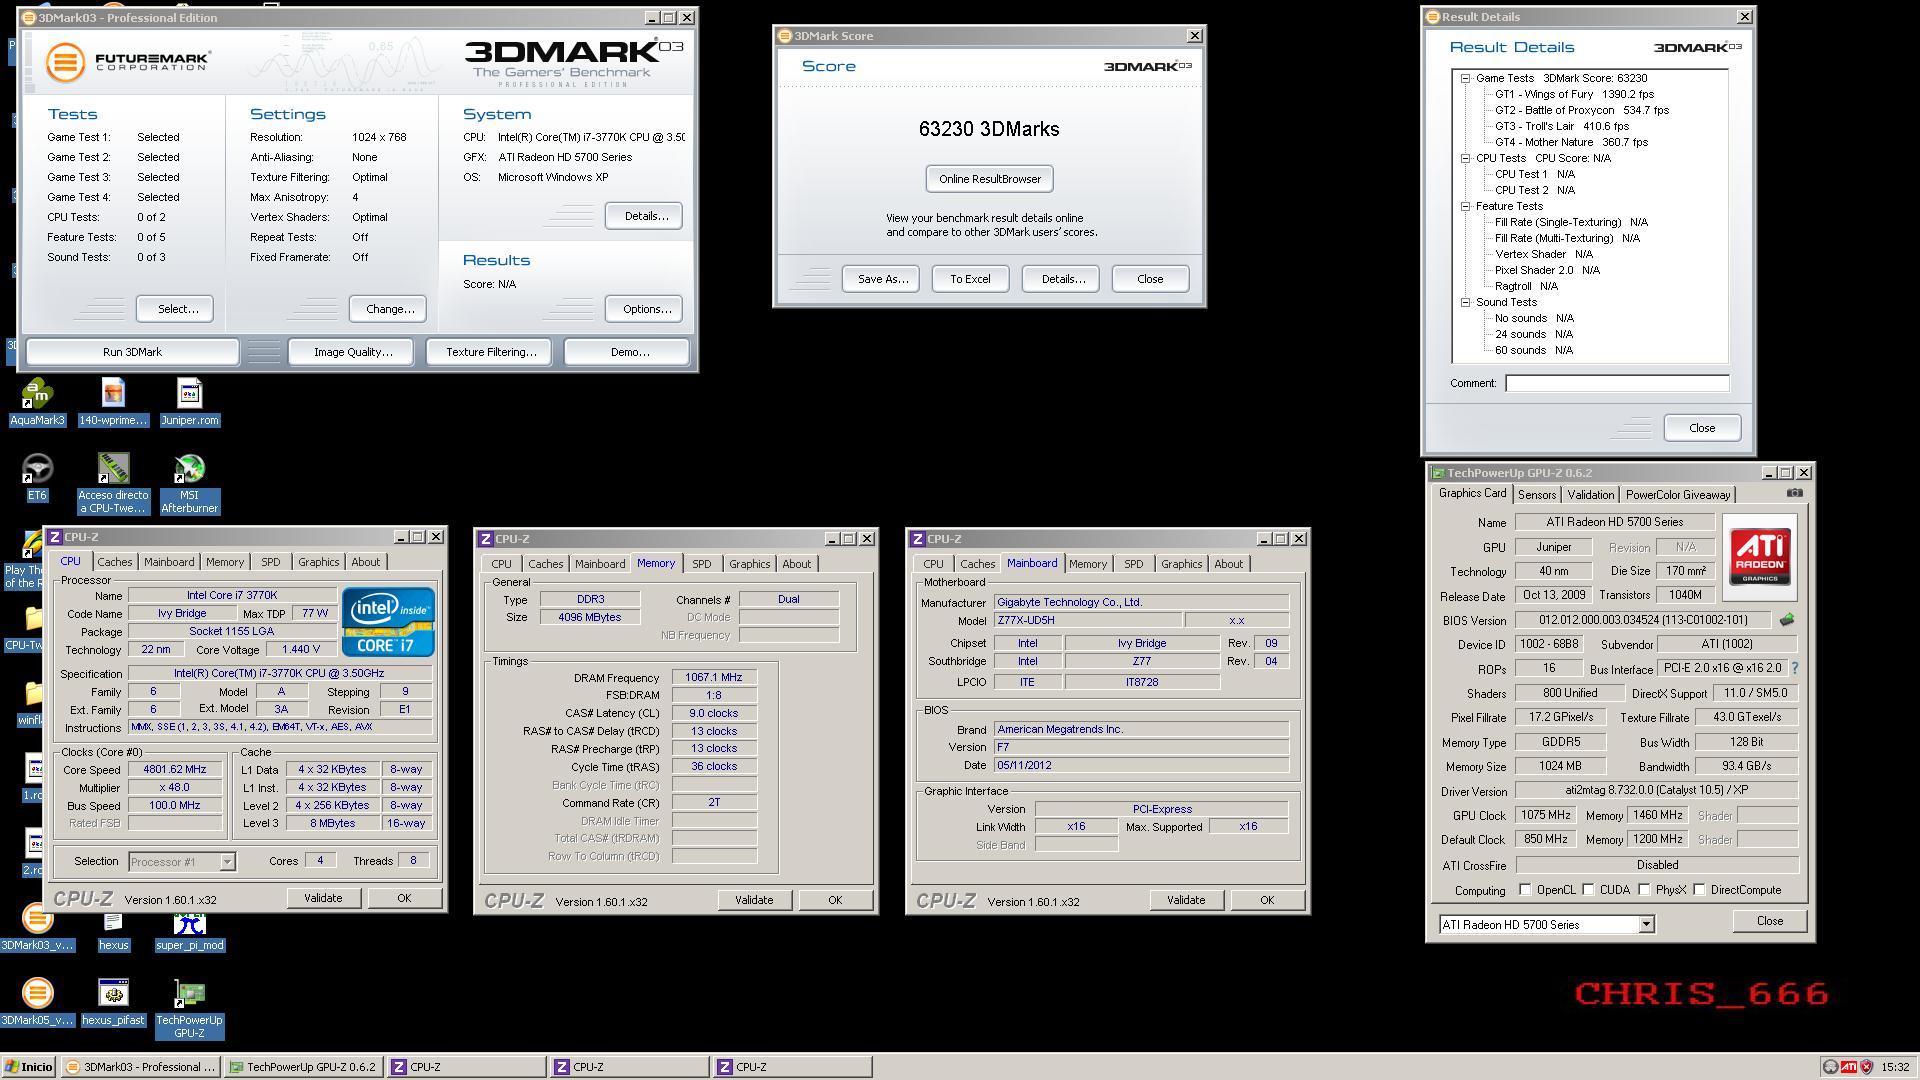Switch to Validation tab in GPU-Z

pyautogui.click(x=1590, y=495)
